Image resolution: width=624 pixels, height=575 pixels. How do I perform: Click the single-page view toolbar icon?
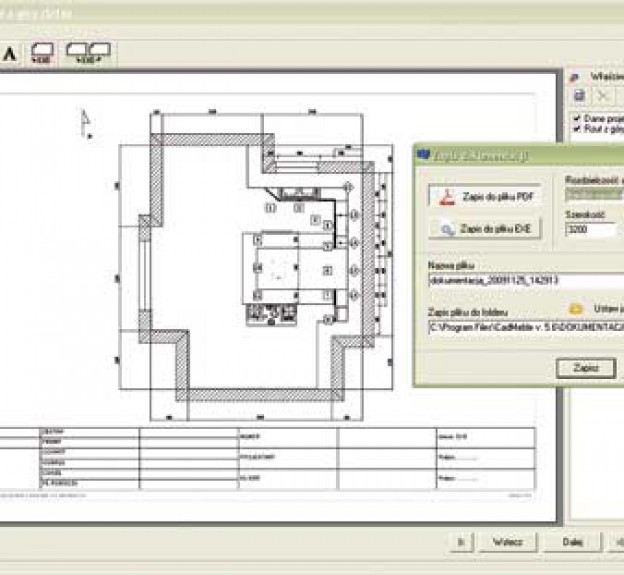click(x=42, y=53)
